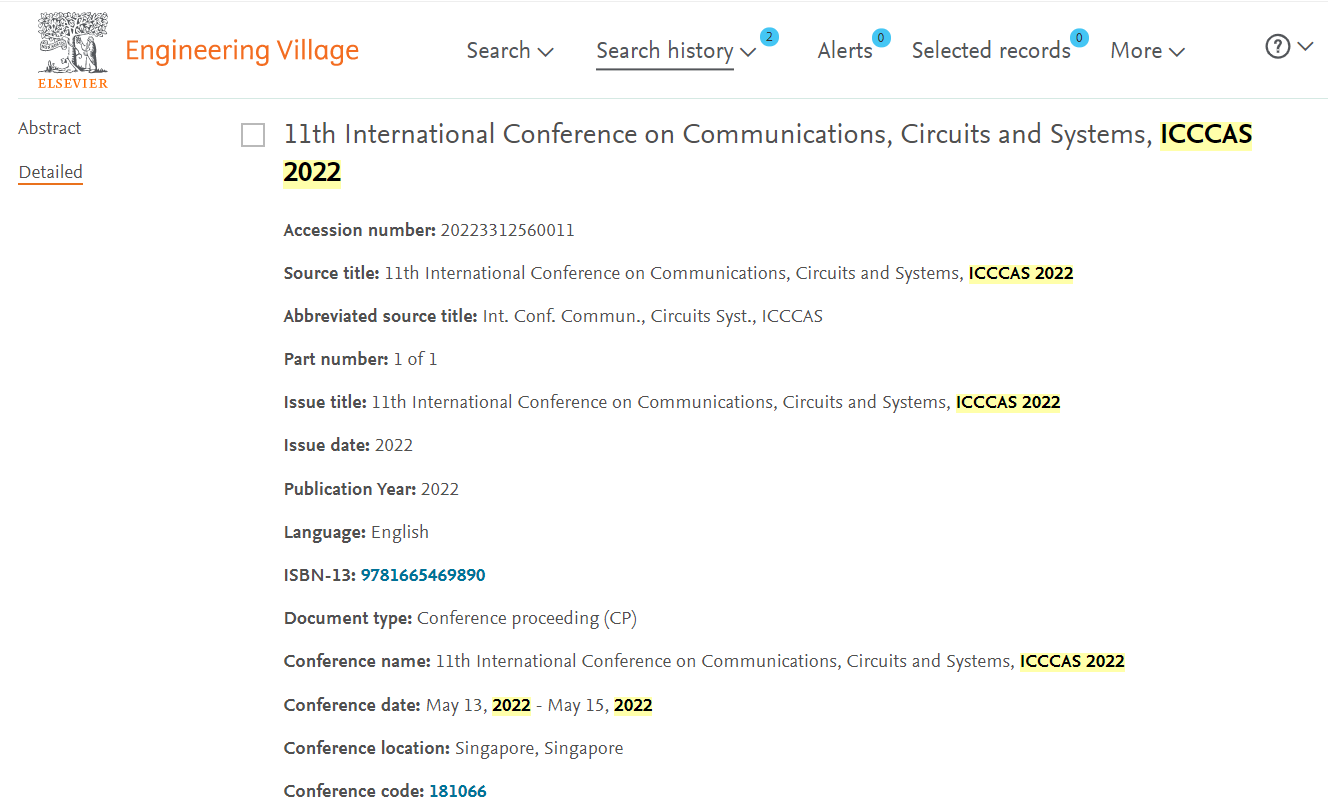The height and width of the screenshot is (805, 1328).
Task: Open conference code link 181066
Action: [x=458, y=791]
